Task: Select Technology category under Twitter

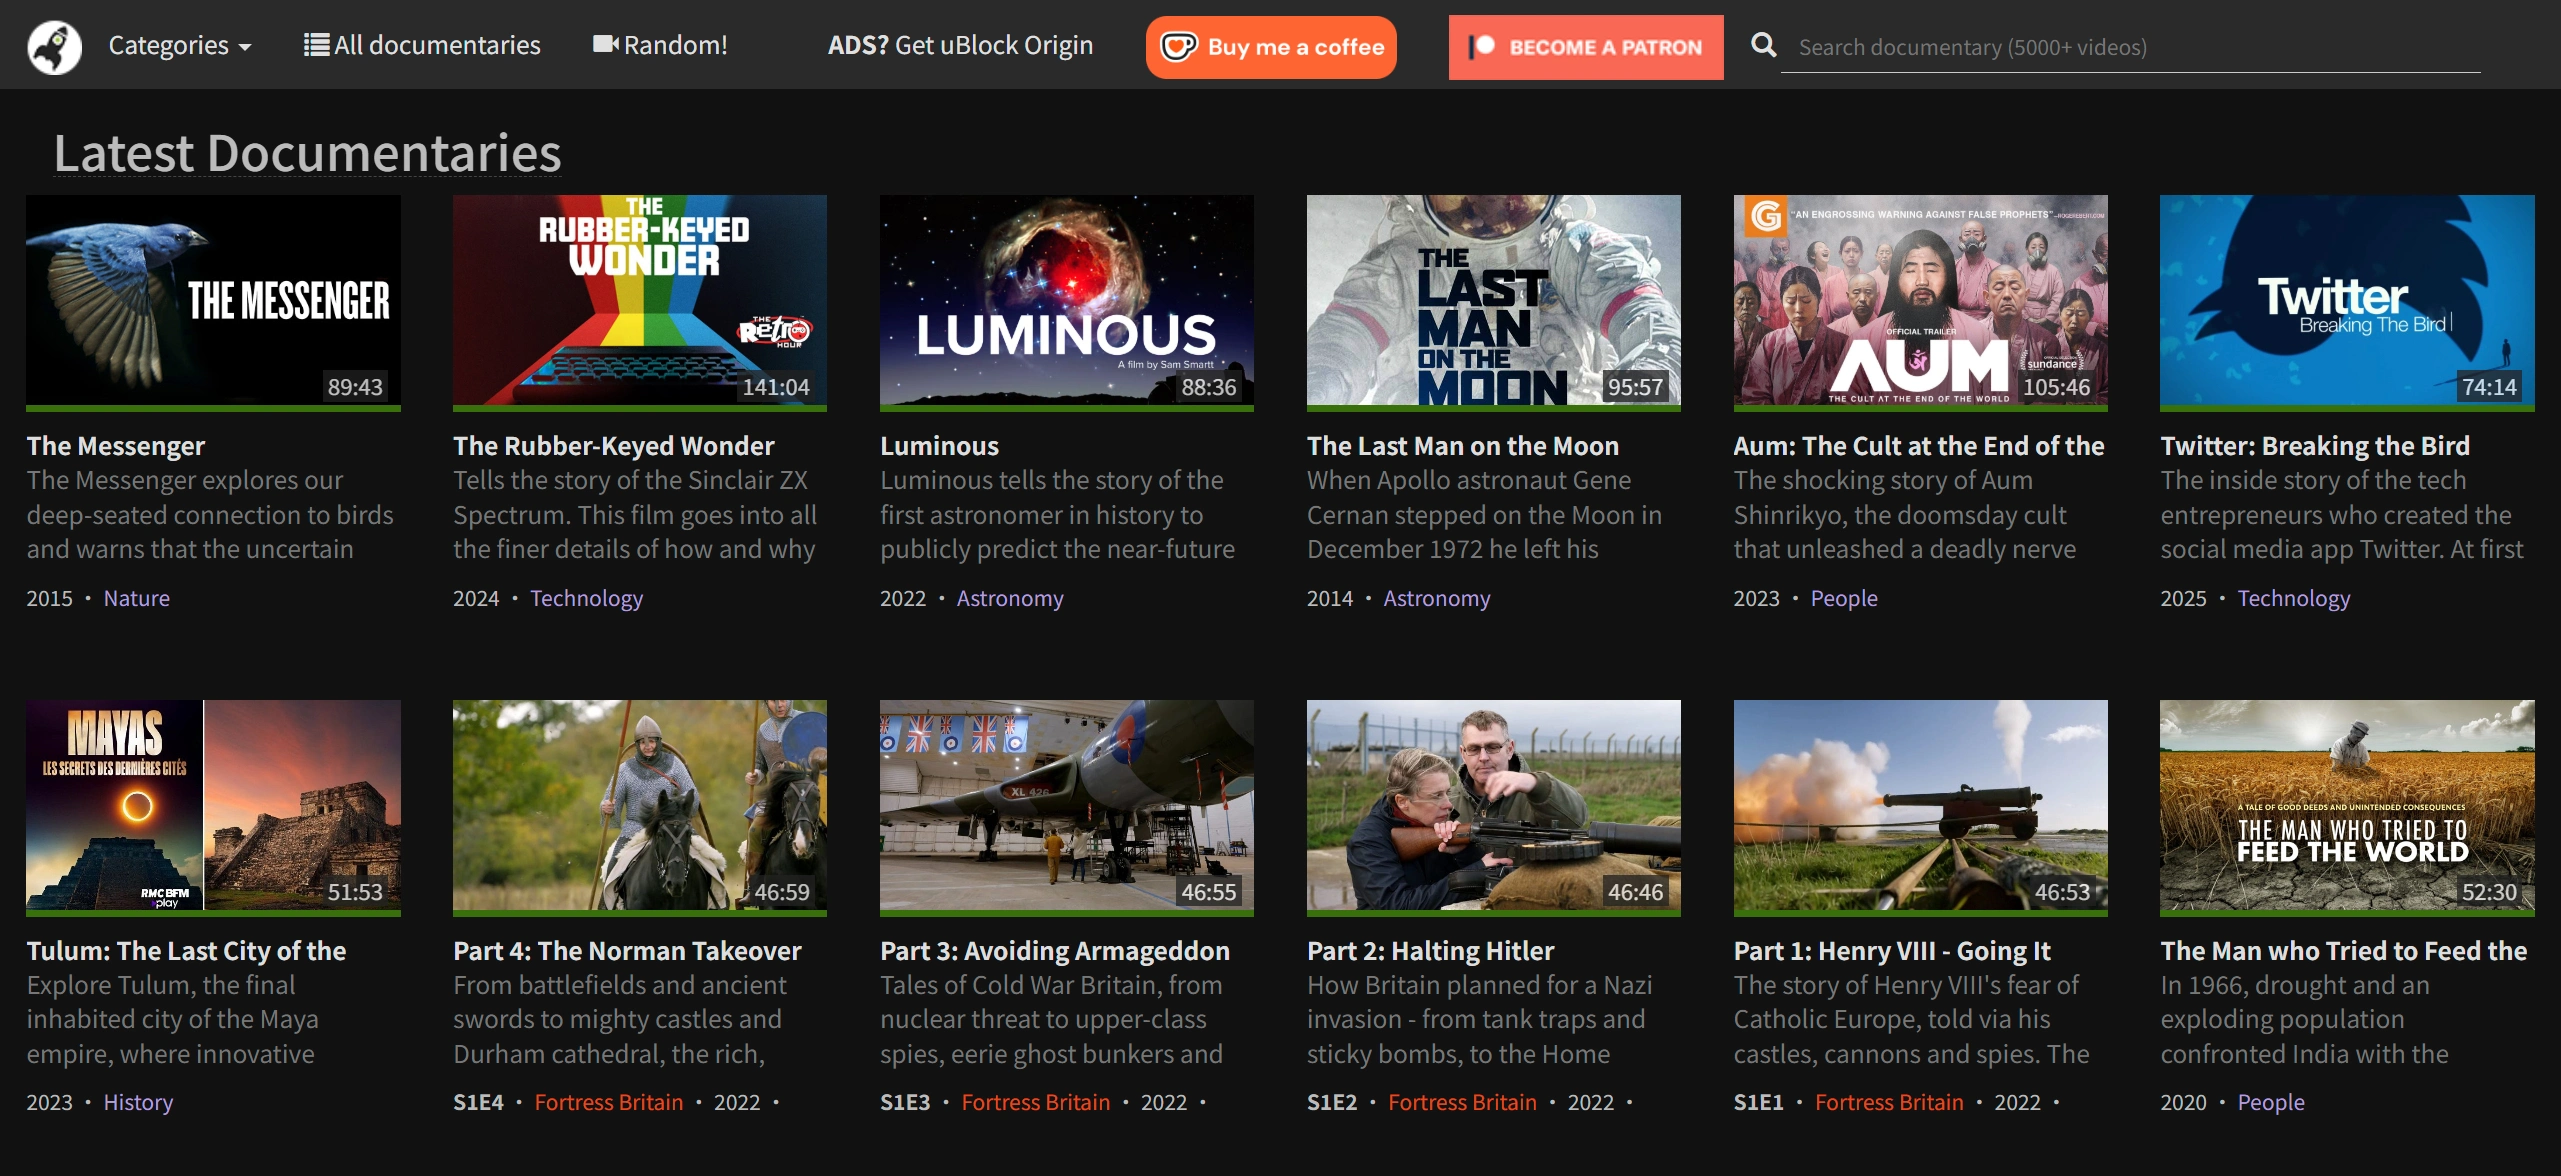Action: [2294, 598]
